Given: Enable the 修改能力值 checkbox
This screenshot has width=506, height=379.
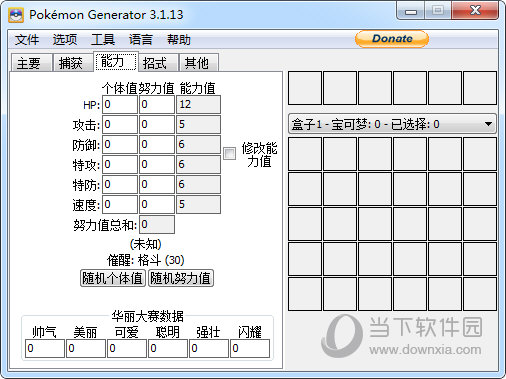Looking at the screenshot, I should coord(229,154).
